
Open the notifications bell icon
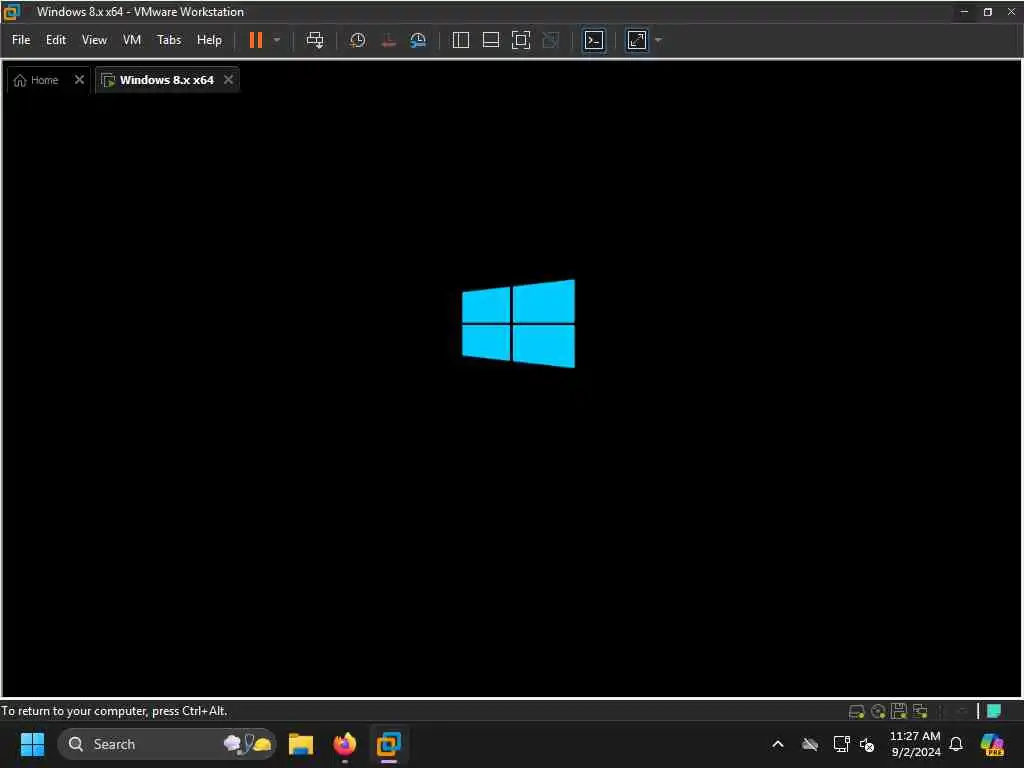(956, 744)
